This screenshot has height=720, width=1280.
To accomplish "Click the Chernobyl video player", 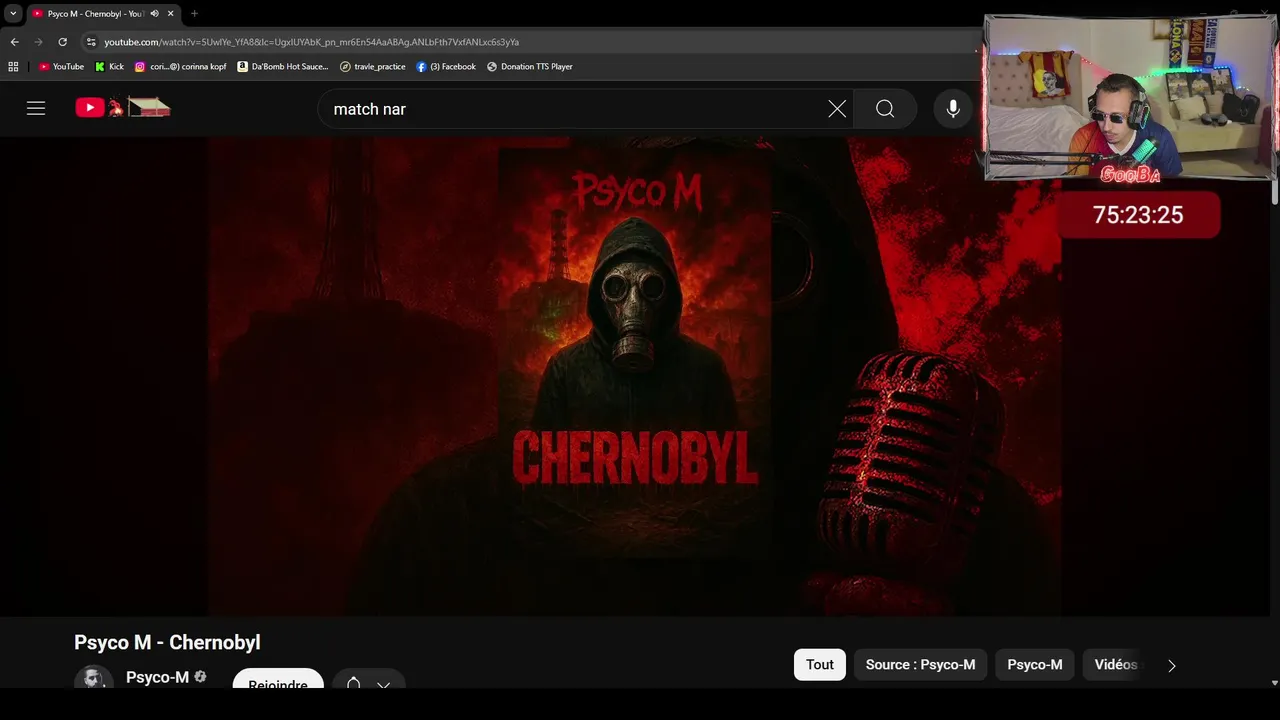I will pyautogui.click(x=635, y=376).
